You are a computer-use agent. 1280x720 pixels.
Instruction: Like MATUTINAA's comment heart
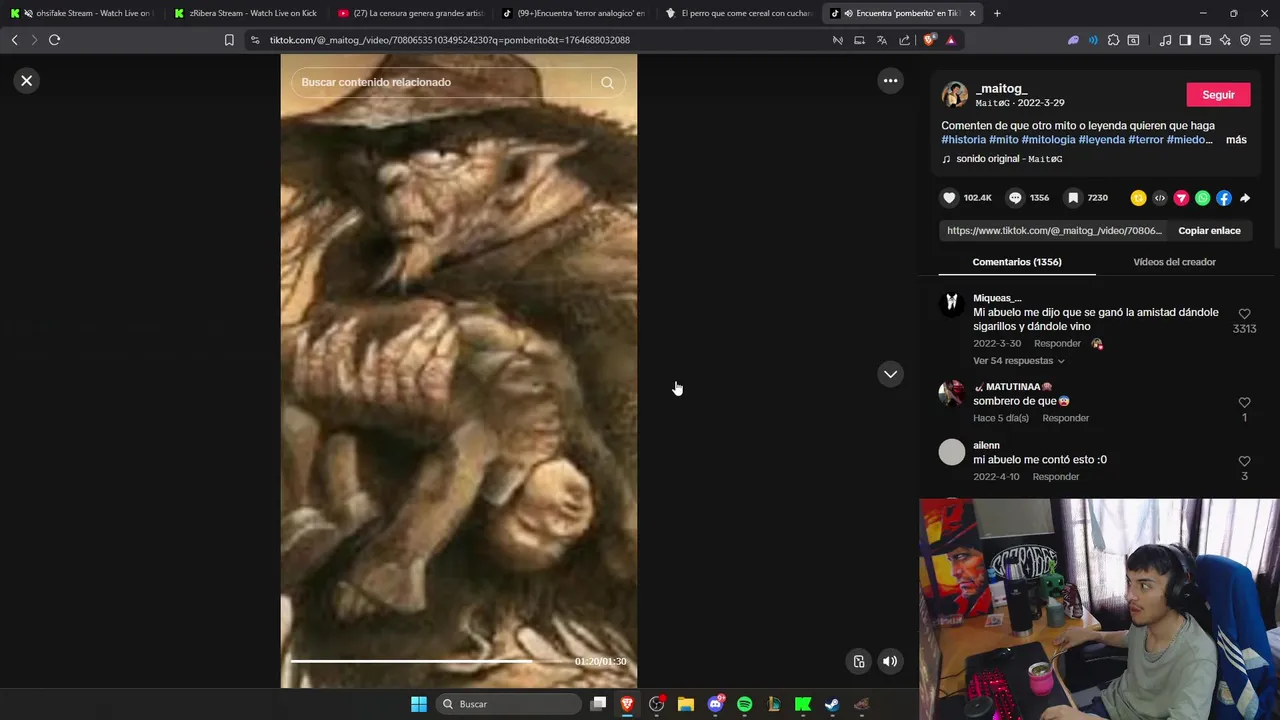pos(1244,403)
